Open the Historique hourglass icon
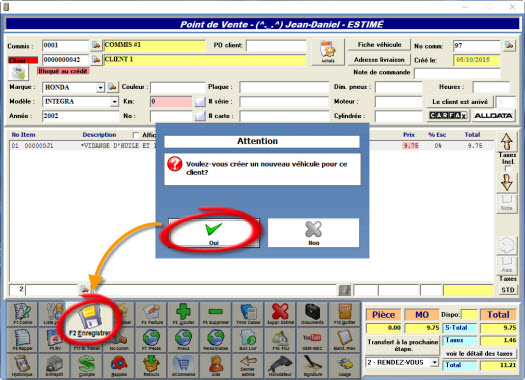This screenshot has height=380, width=525. [22, 366]
